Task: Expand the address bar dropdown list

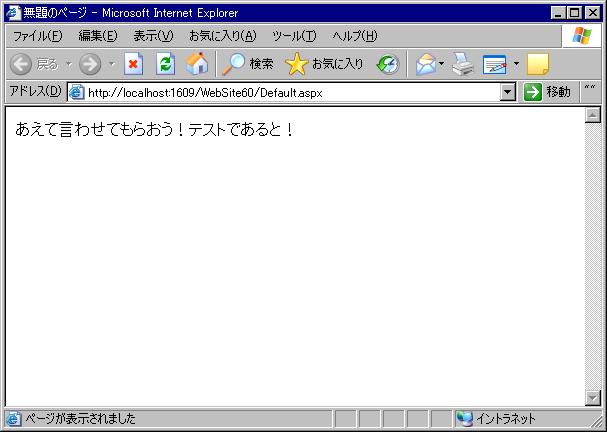Action: coord(508,93)
